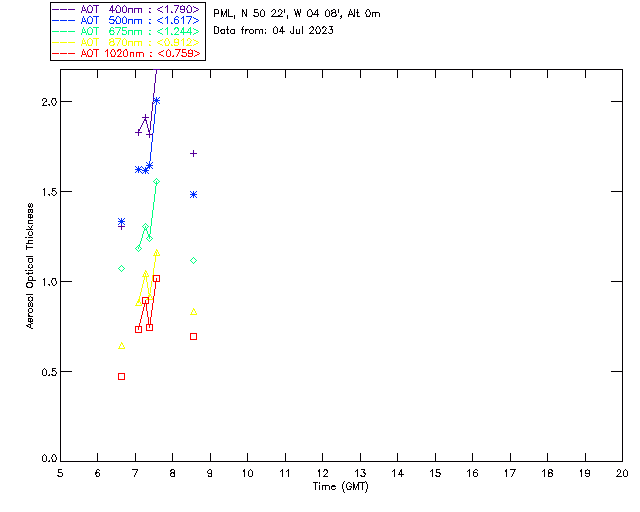Click the x-axis tick label 9

(210, 473)
